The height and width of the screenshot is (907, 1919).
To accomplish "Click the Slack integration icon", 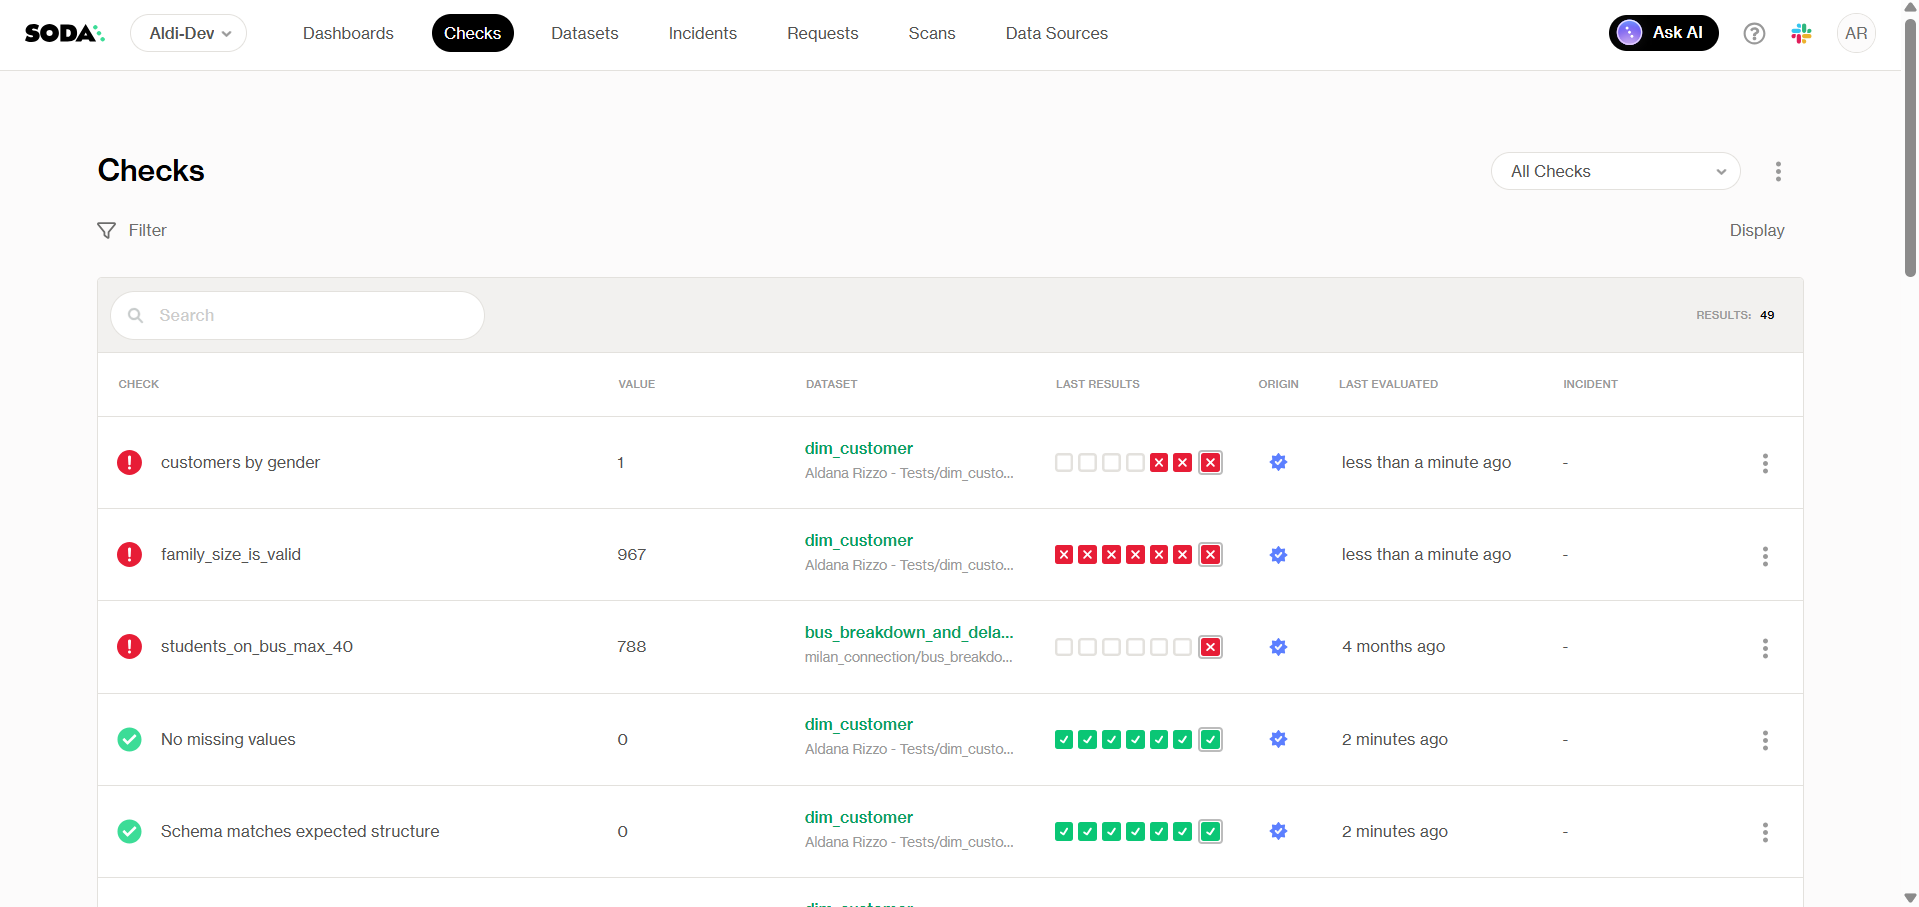I will pyautogui.click(x=1802, y=33).
